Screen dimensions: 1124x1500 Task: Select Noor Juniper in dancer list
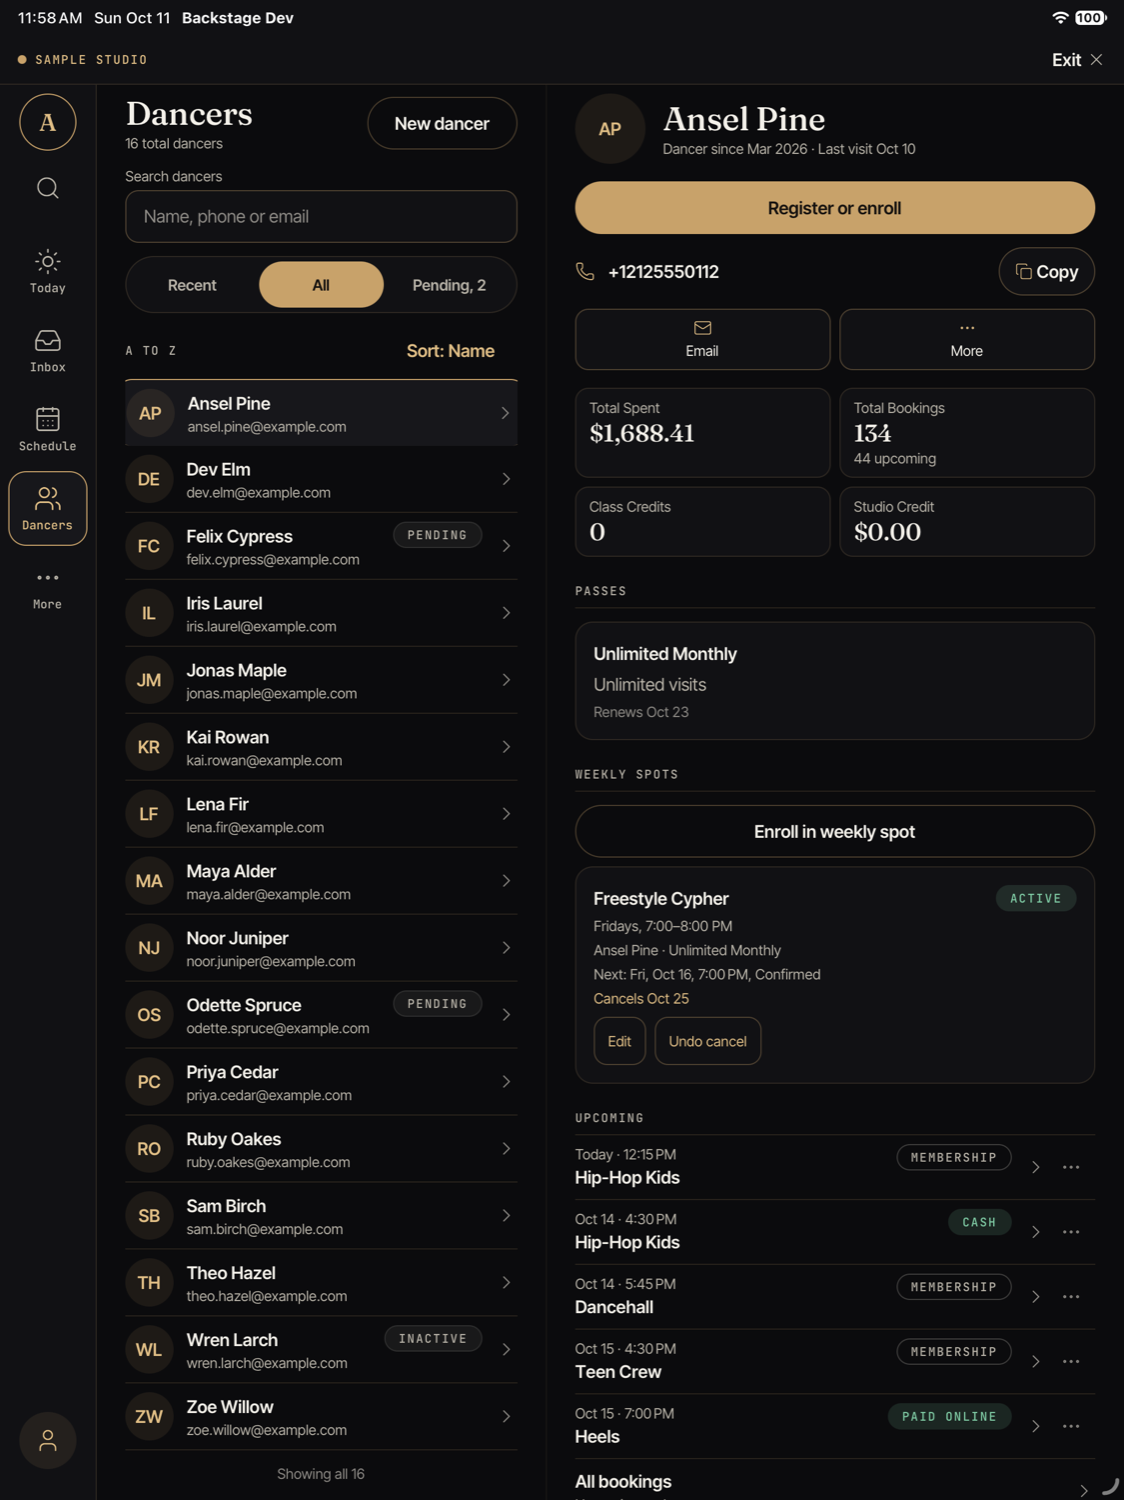[x=321, y=948]
